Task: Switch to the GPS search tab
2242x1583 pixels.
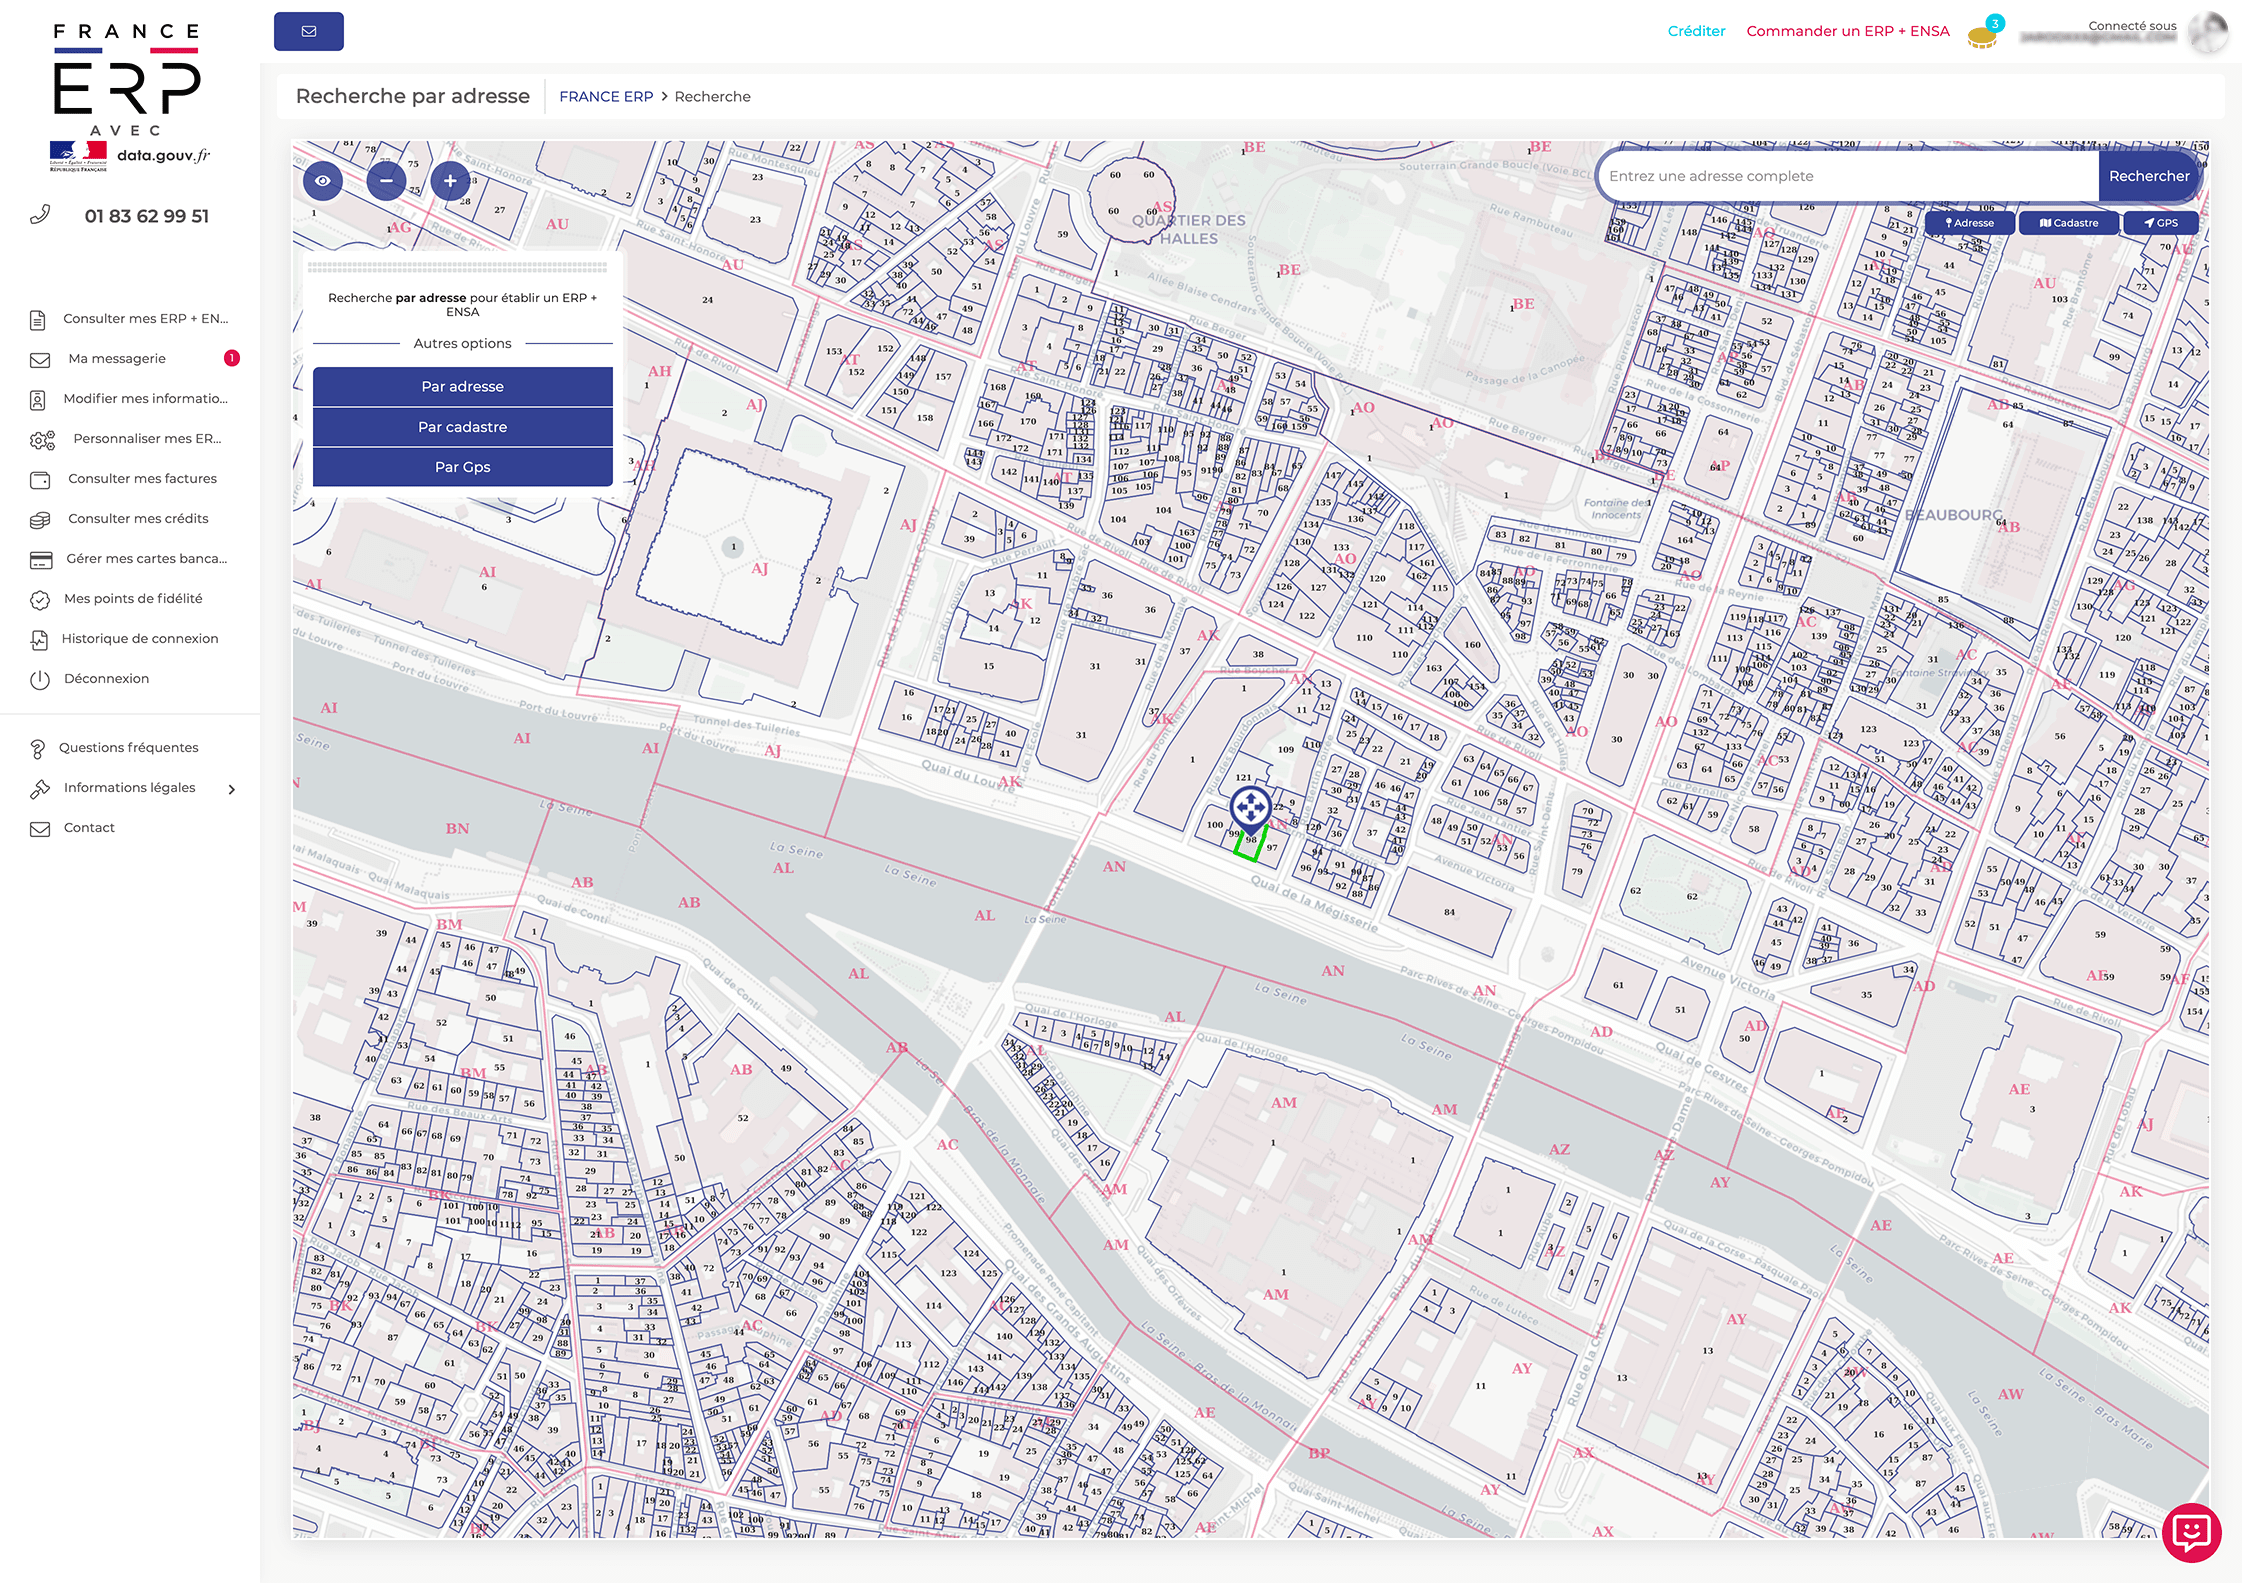Action: (x=2161, y=223)
